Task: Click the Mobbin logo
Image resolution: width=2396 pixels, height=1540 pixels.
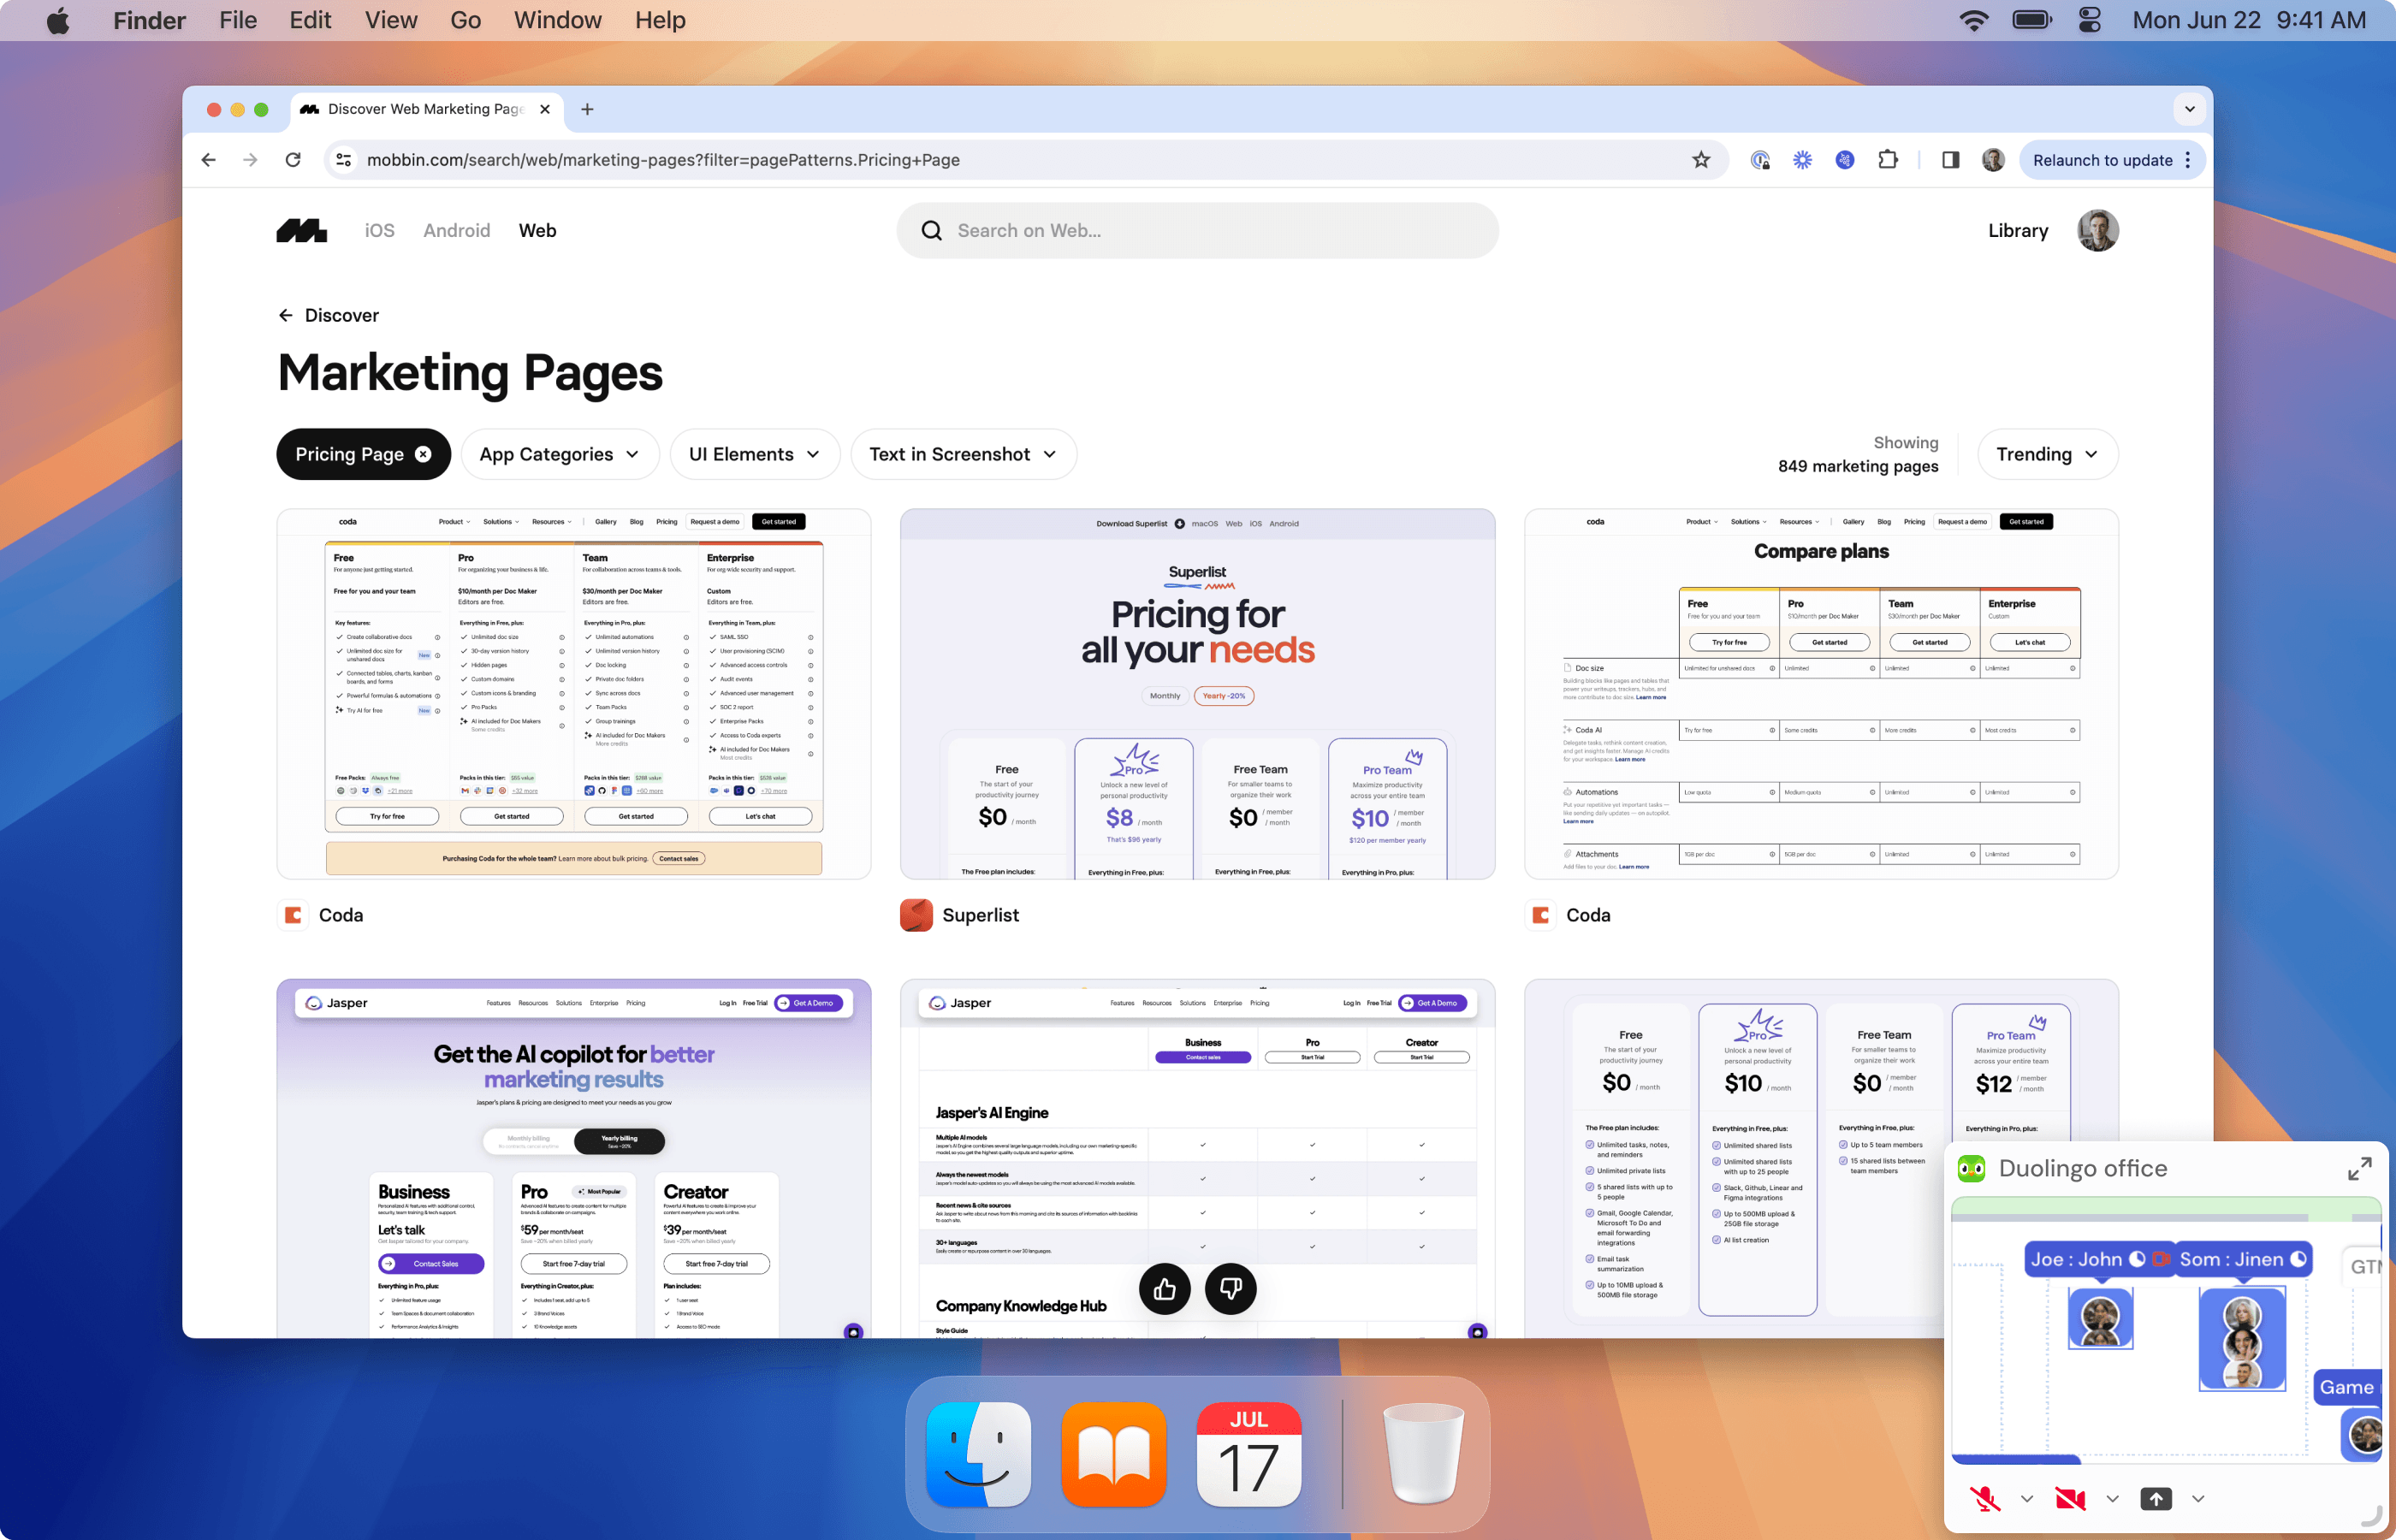Action: [x=301, y=231]
